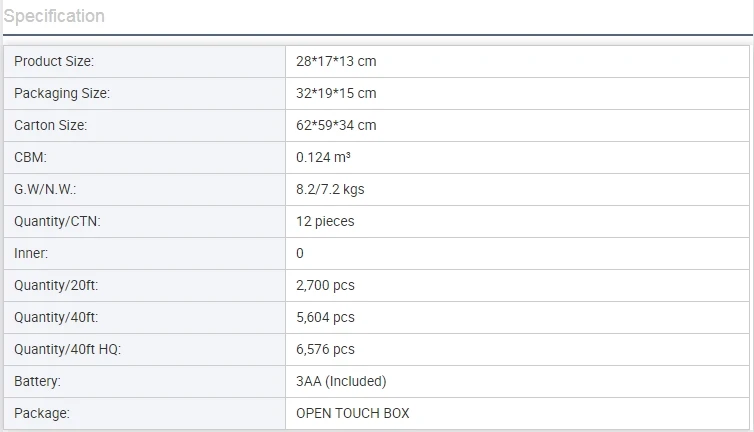Click the OPEN TOUCH BOX value
754x432 pixels.
click(353, 413)
